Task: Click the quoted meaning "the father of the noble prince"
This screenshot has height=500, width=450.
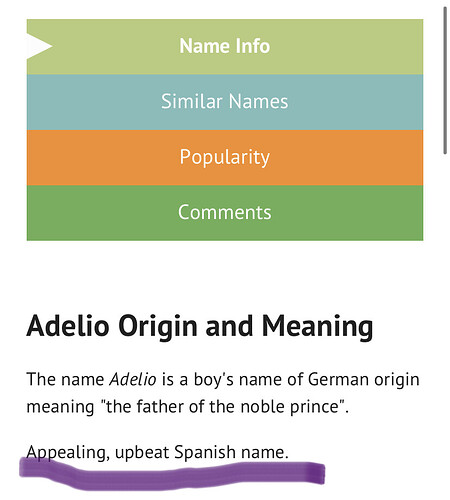Action: (x=223, y=407)
